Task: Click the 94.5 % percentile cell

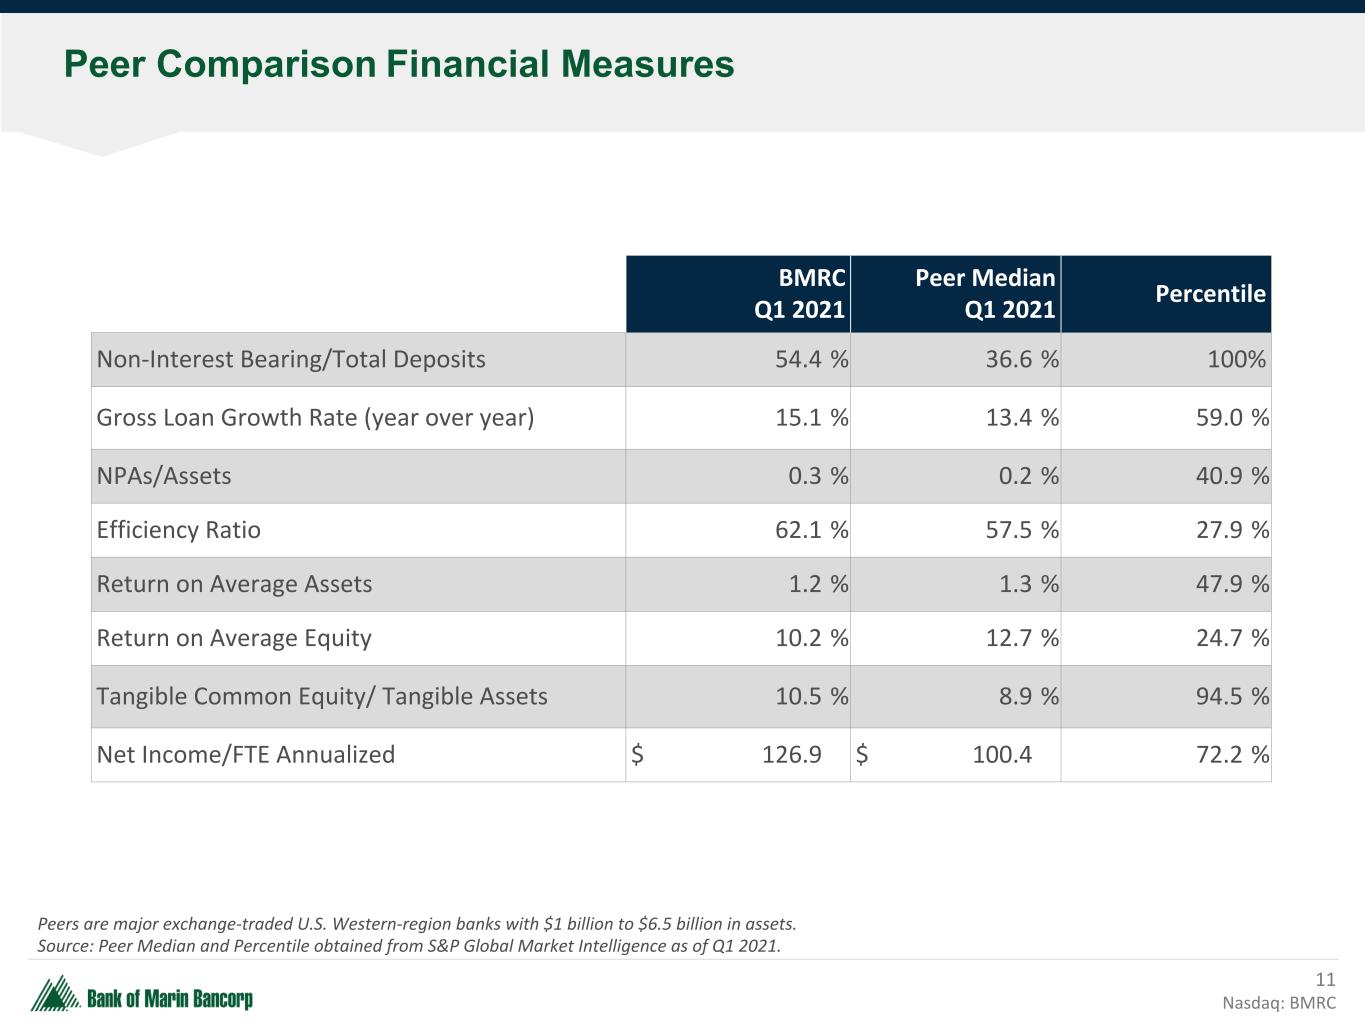Action: pos(1232,695)
